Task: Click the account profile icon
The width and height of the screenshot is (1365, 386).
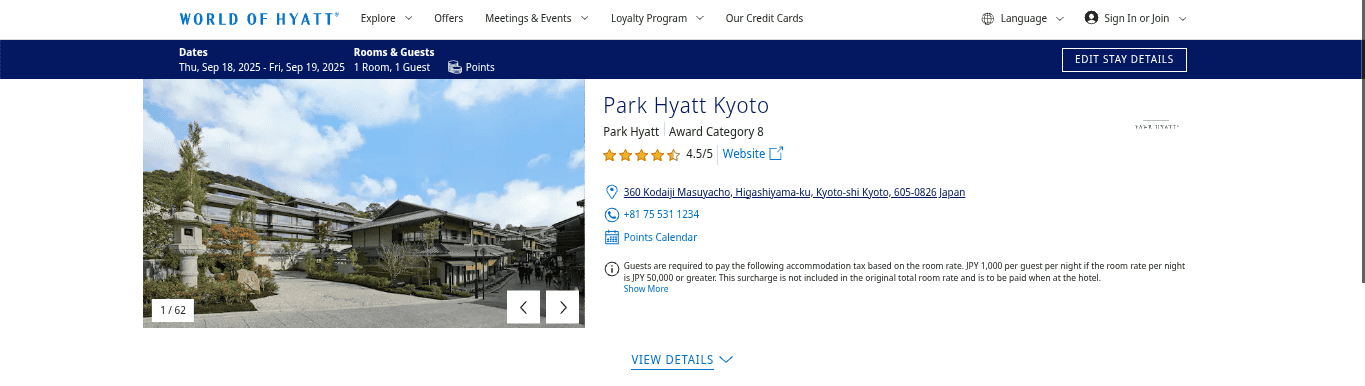Action: point(1091,18)
